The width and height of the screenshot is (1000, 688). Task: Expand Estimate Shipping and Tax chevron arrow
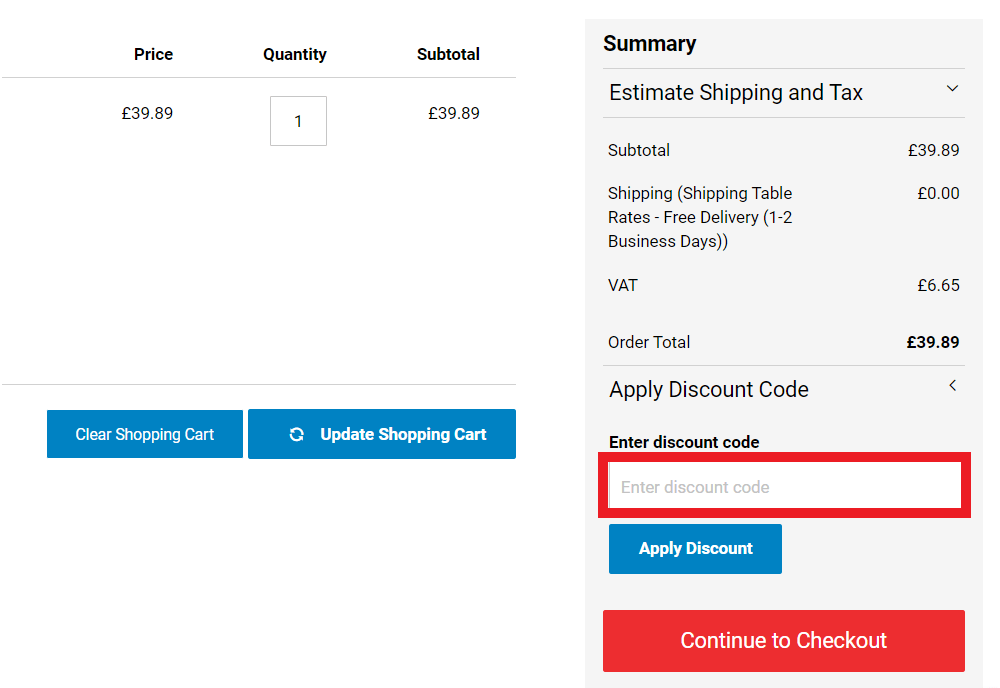click(952, 89)
